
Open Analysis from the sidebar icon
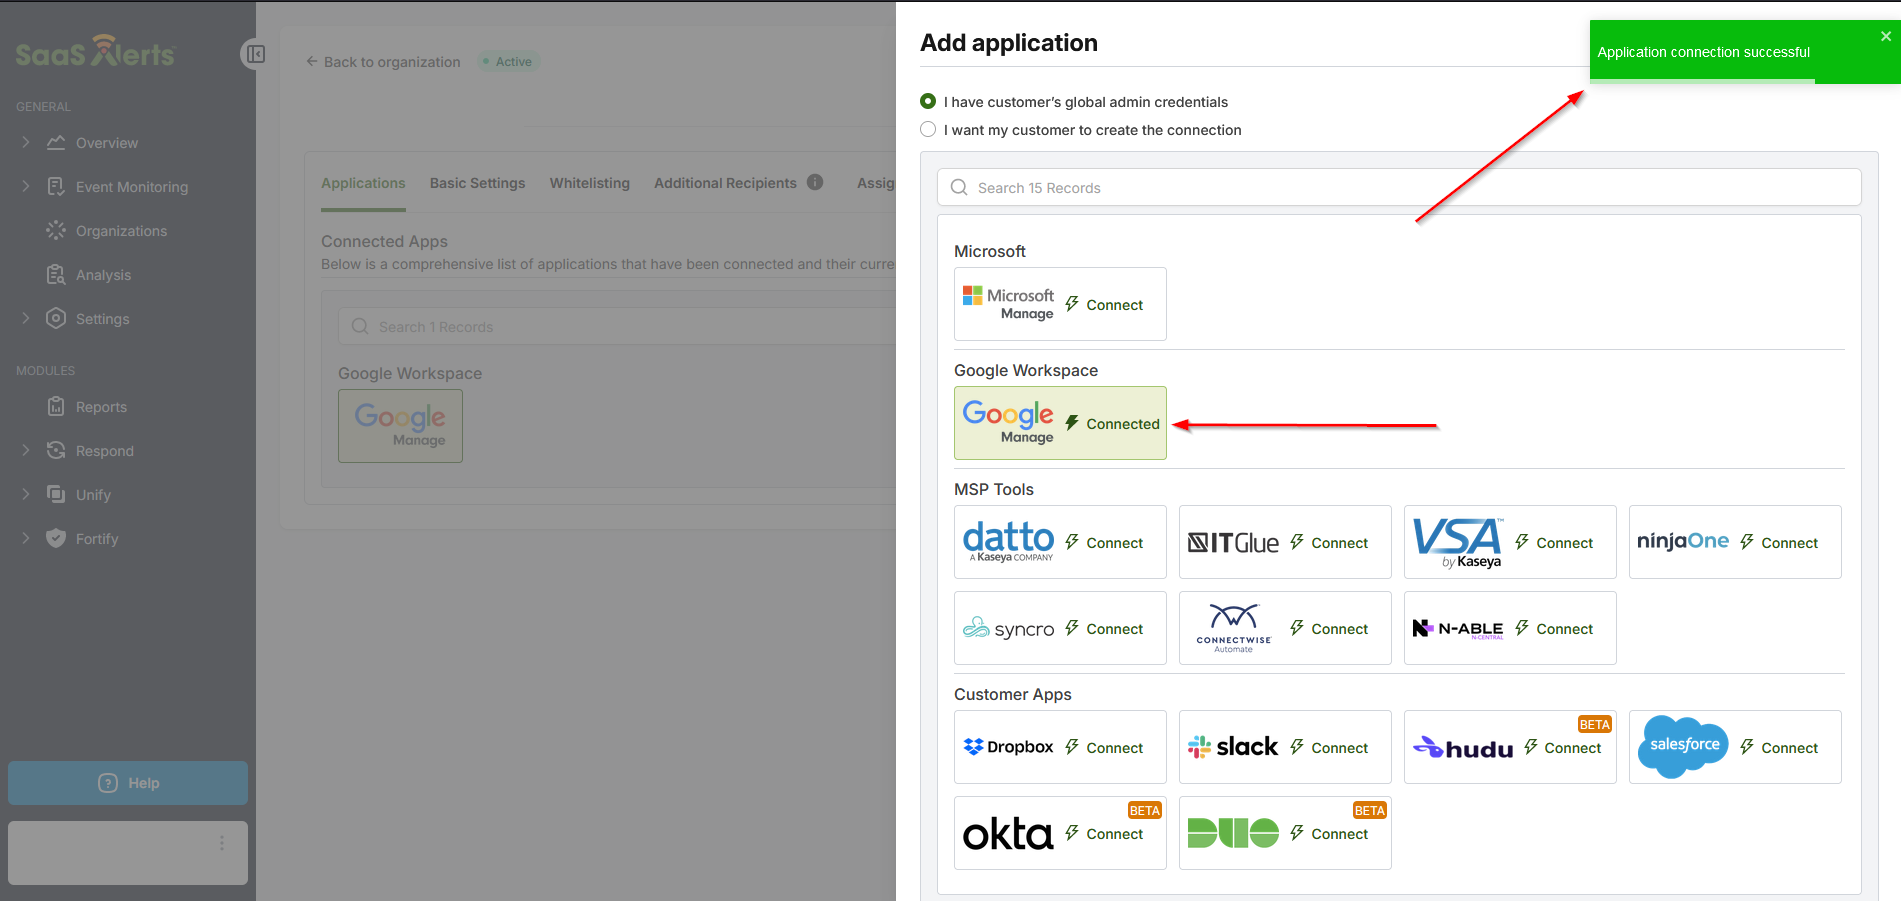[x=56, y=275]
